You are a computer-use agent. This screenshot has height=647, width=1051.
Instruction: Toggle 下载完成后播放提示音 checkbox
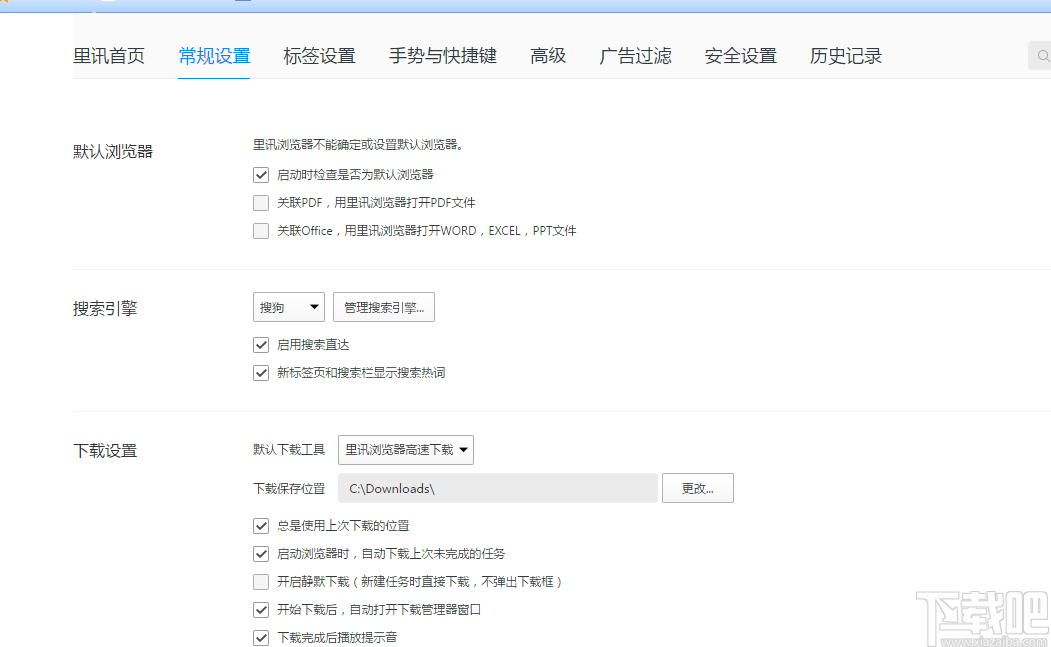[261, 638]
